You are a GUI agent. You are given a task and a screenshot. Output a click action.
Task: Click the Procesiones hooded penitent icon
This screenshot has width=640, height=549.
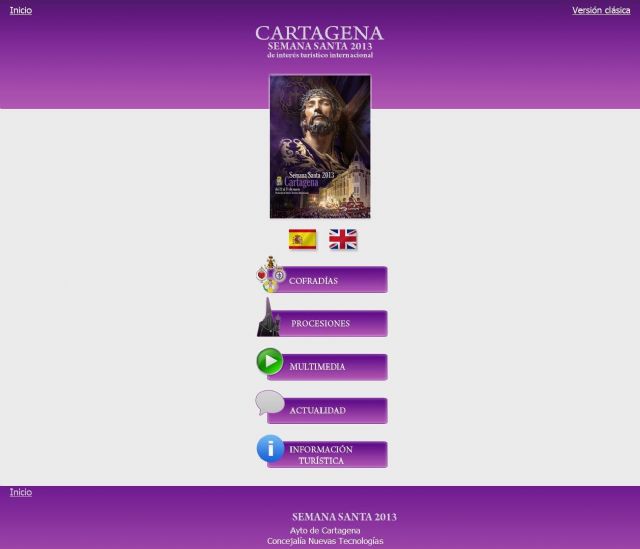tap(268, 318)
